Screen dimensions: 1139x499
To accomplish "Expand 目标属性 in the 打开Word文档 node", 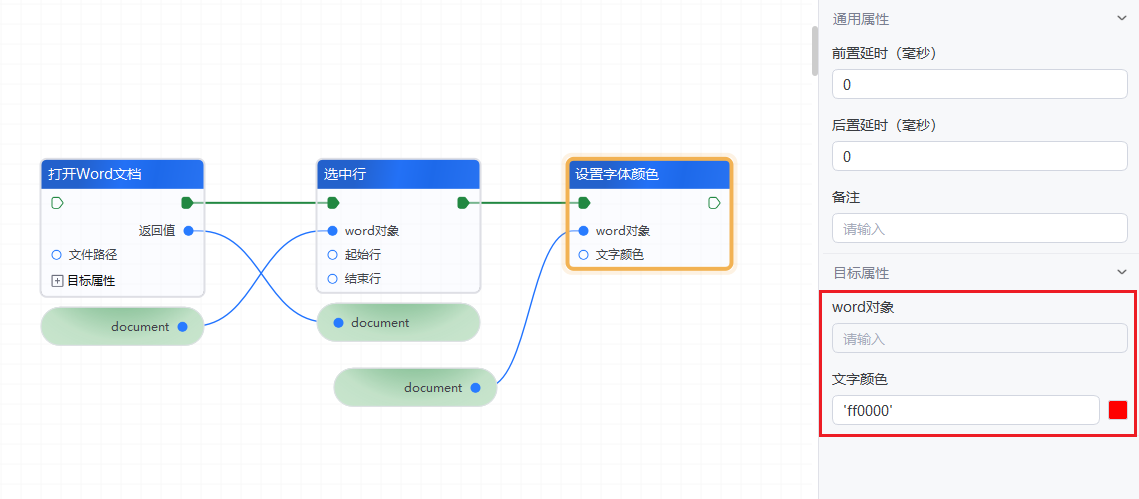I will [x=57, y=281].
